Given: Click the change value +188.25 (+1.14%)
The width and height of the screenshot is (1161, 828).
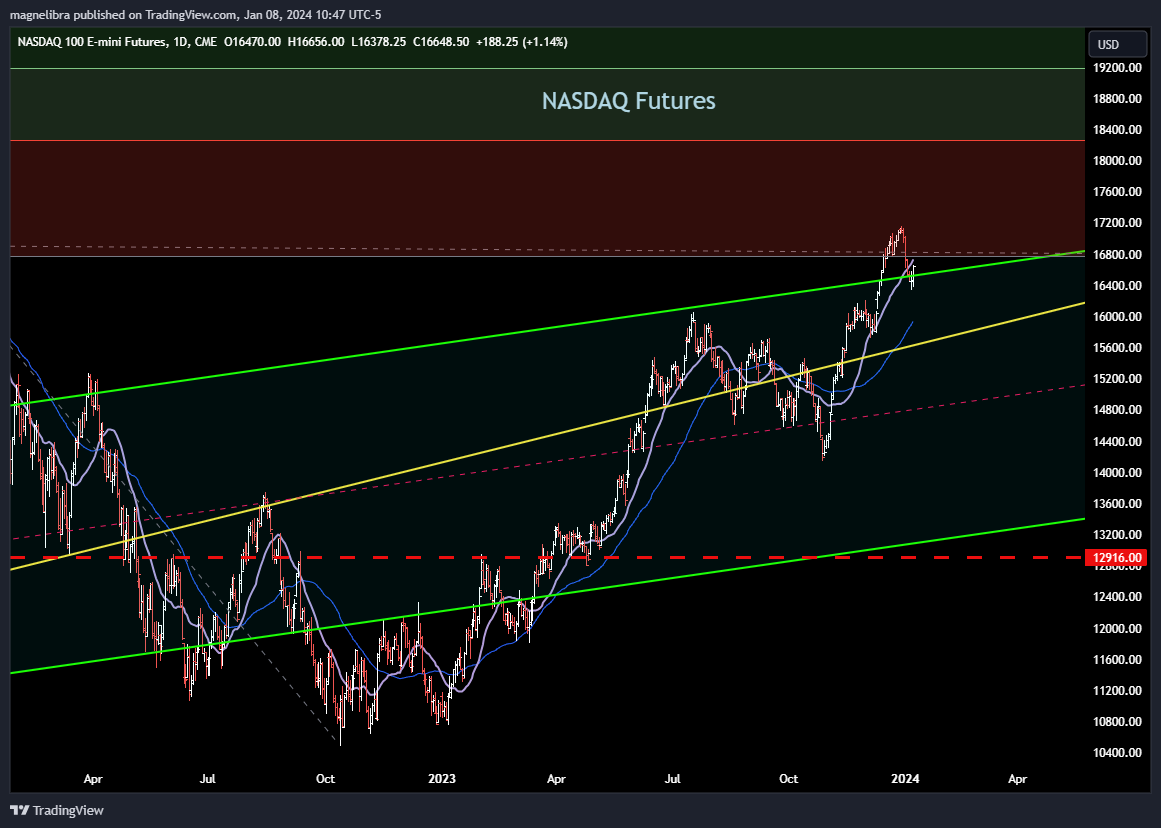Looking at the screenshot, I should point(521,42).
